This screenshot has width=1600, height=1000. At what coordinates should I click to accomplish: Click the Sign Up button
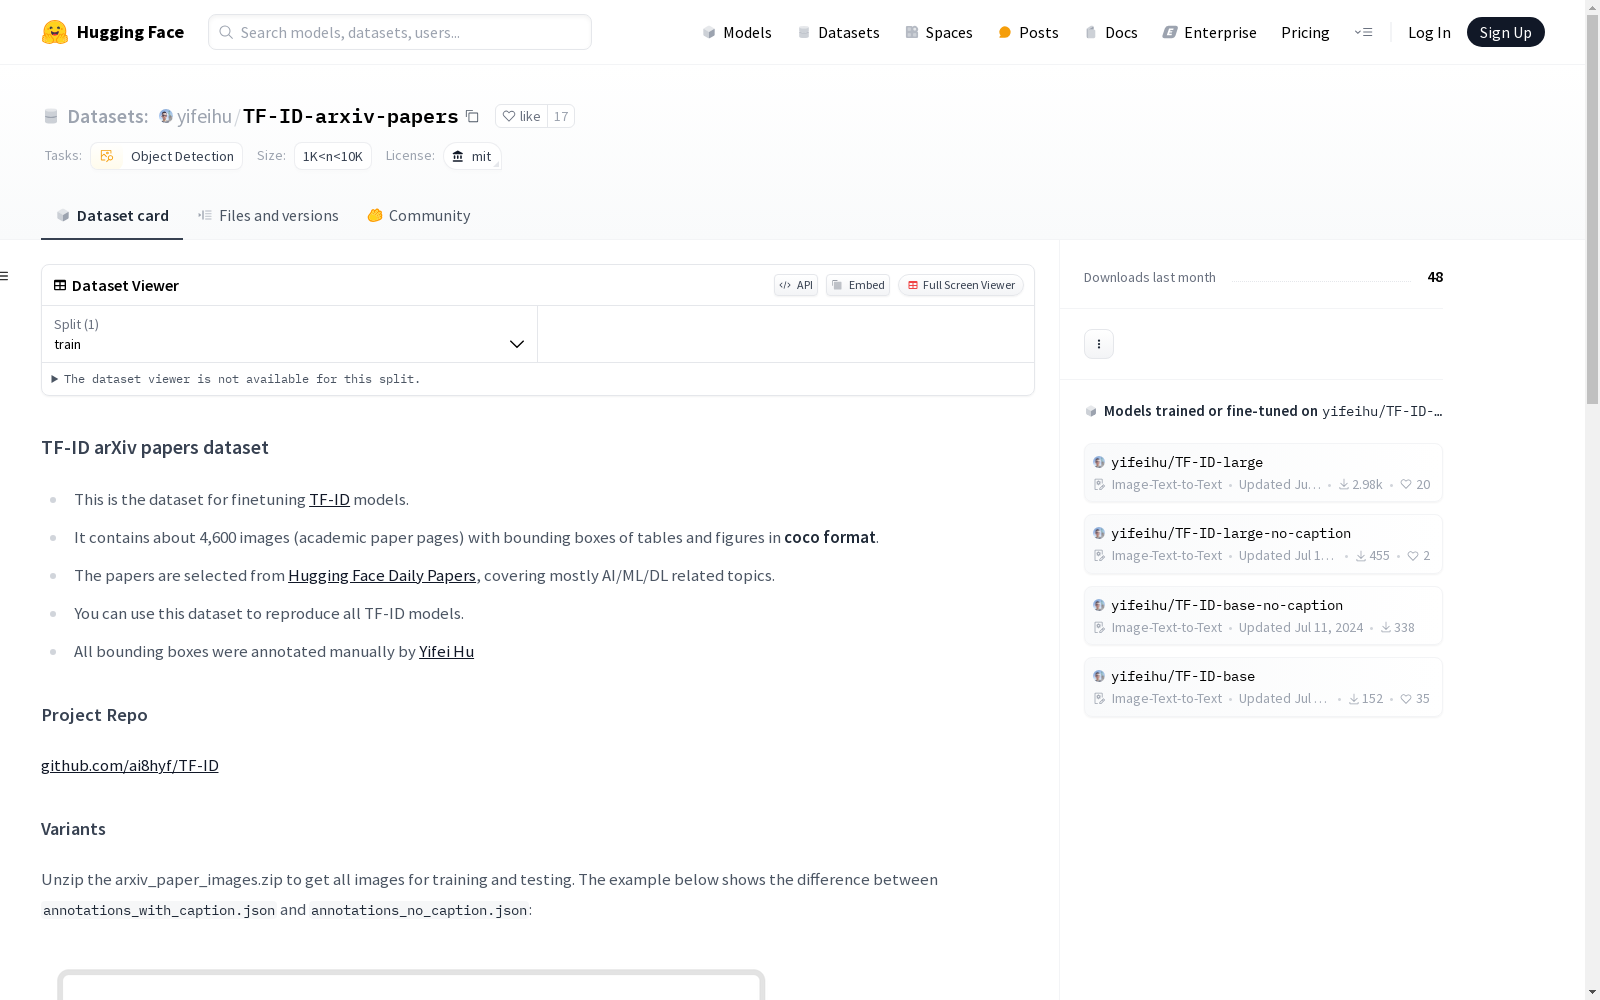coord(1505,32)
